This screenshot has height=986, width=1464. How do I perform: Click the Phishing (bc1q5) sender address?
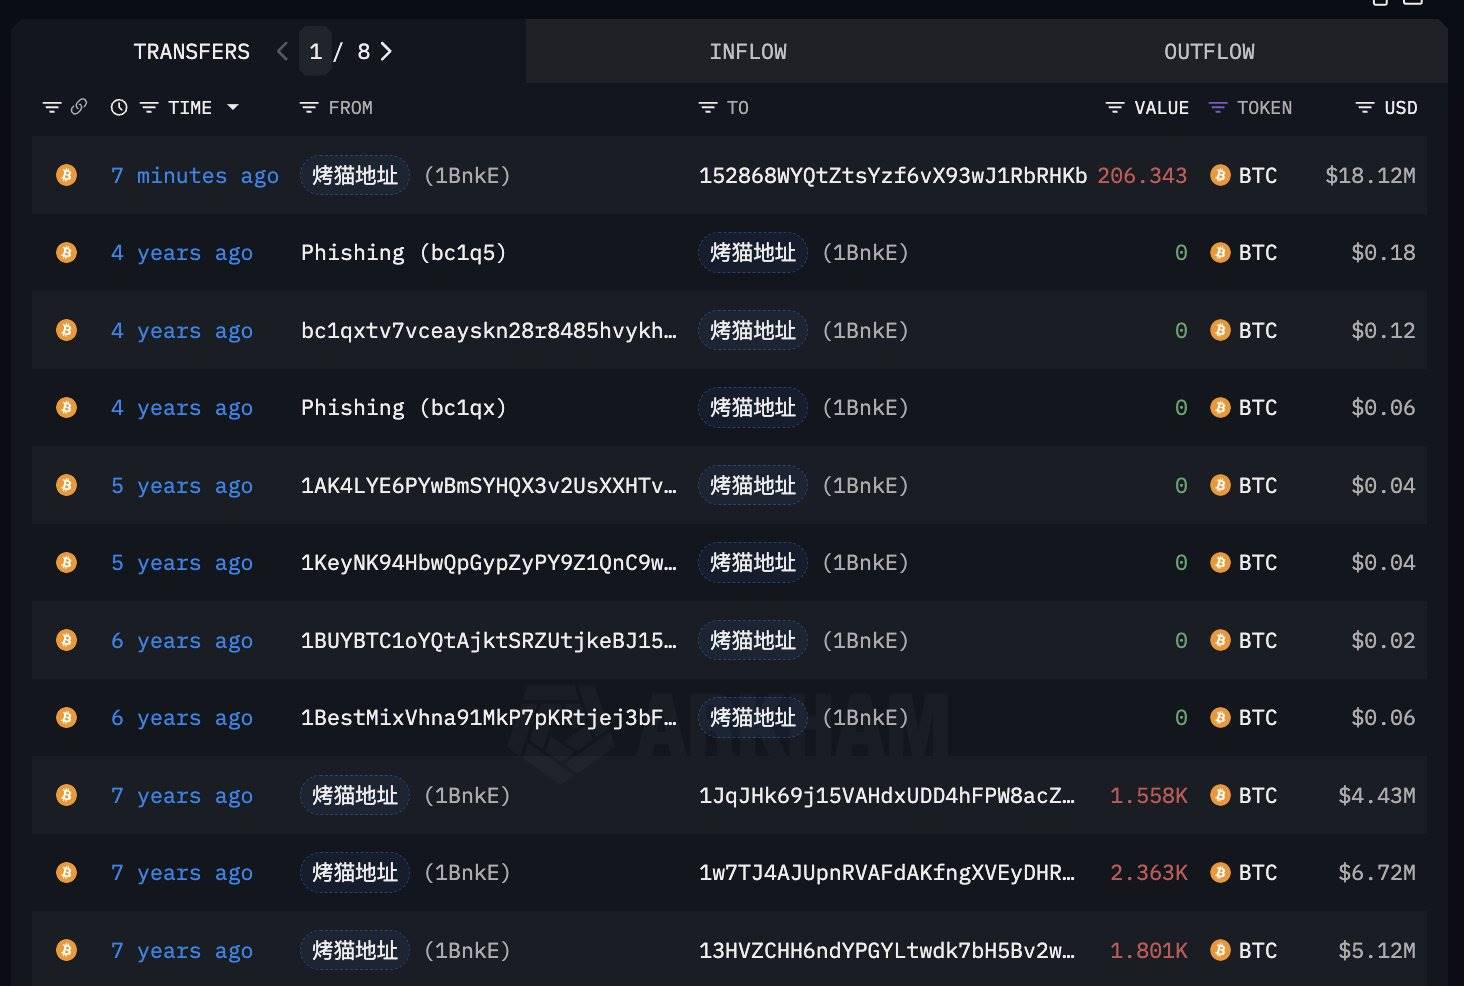[403, 253]
